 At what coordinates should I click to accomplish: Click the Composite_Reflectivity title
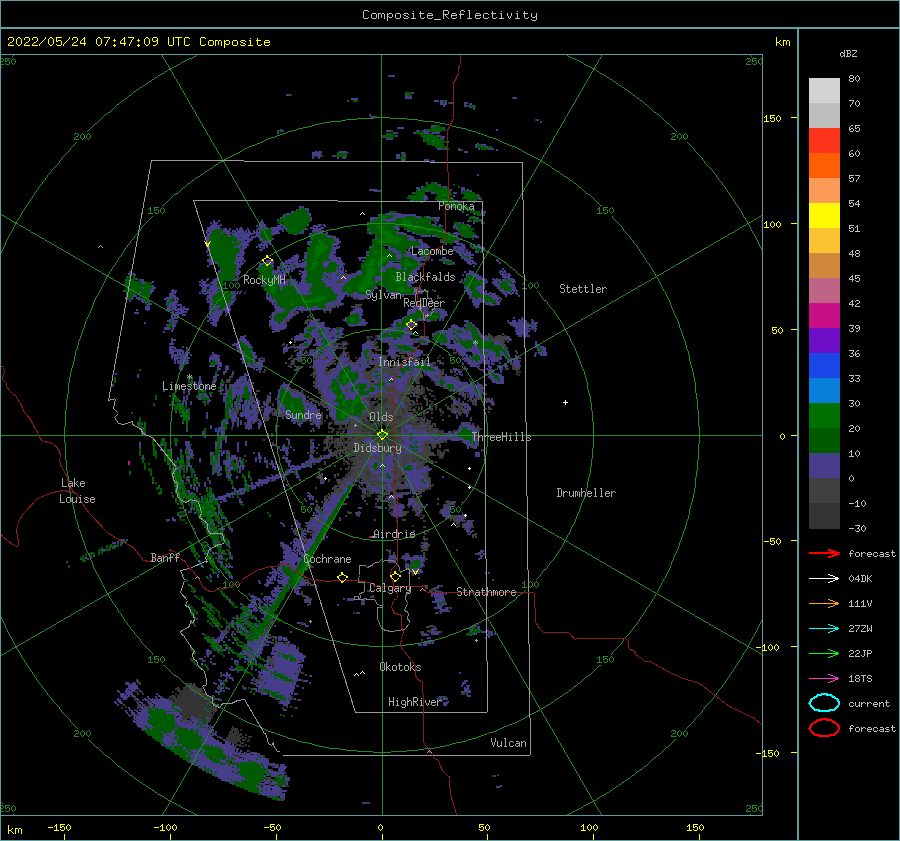click(449, 15)
